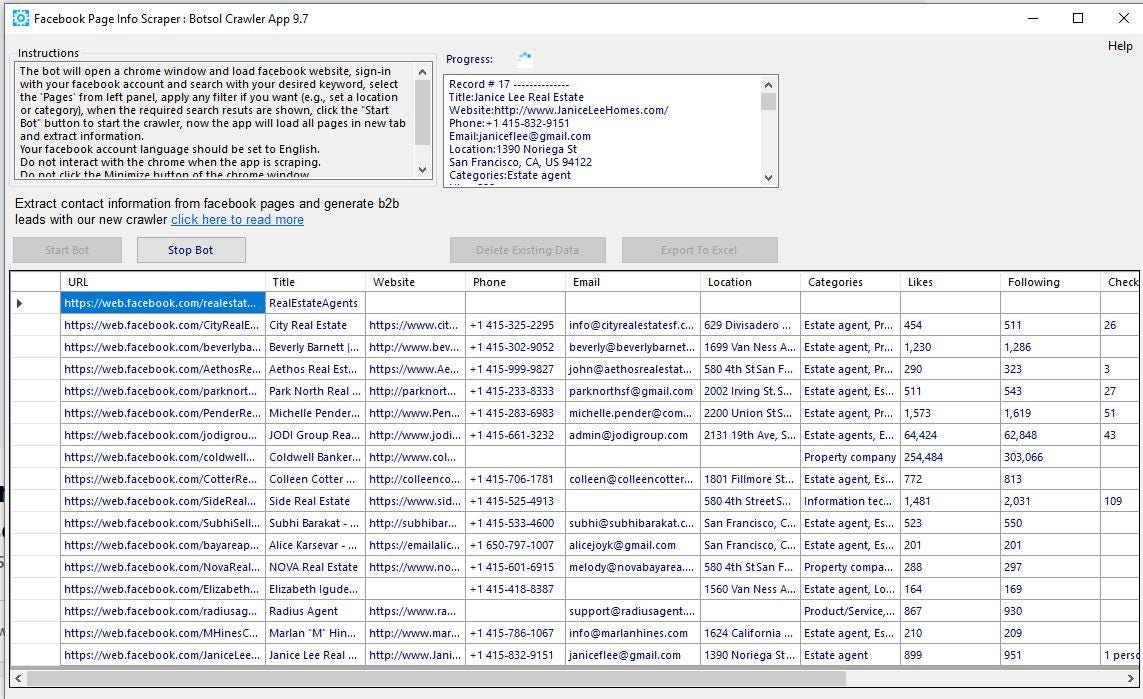Sort by the Phone column header
Viewport: 1143px width, 699px height.
[515, 282]
